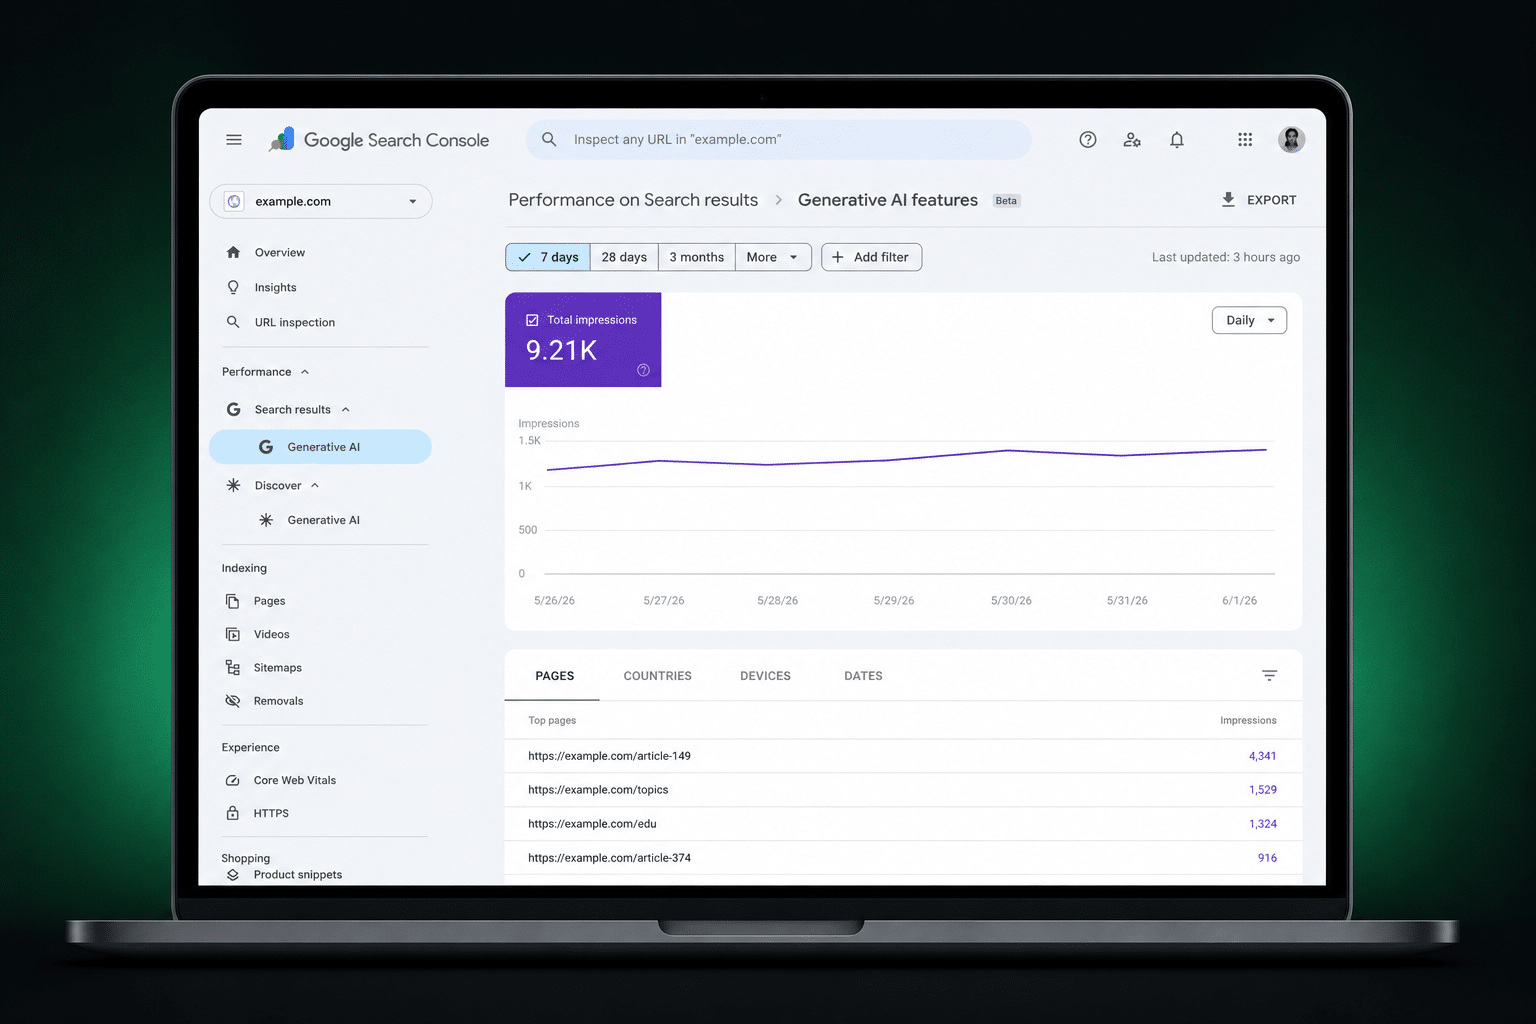Click the plus icon on Add filter

click(x=838, y=257)
